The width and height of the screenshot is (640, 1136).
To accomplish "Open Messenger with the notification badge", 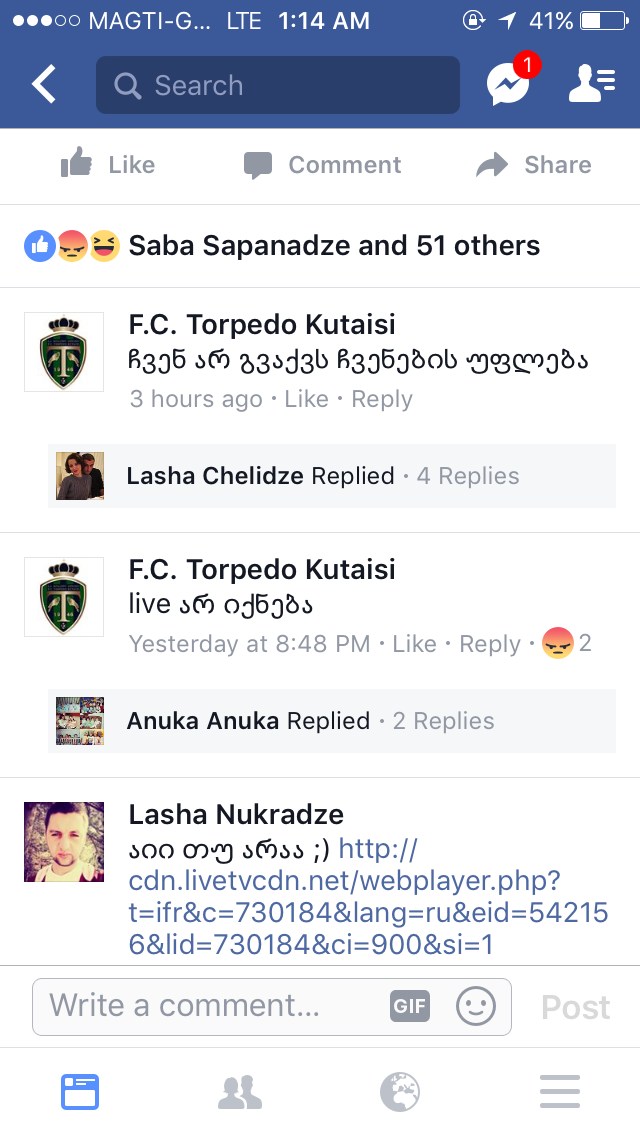I will (x=509, y=85).
